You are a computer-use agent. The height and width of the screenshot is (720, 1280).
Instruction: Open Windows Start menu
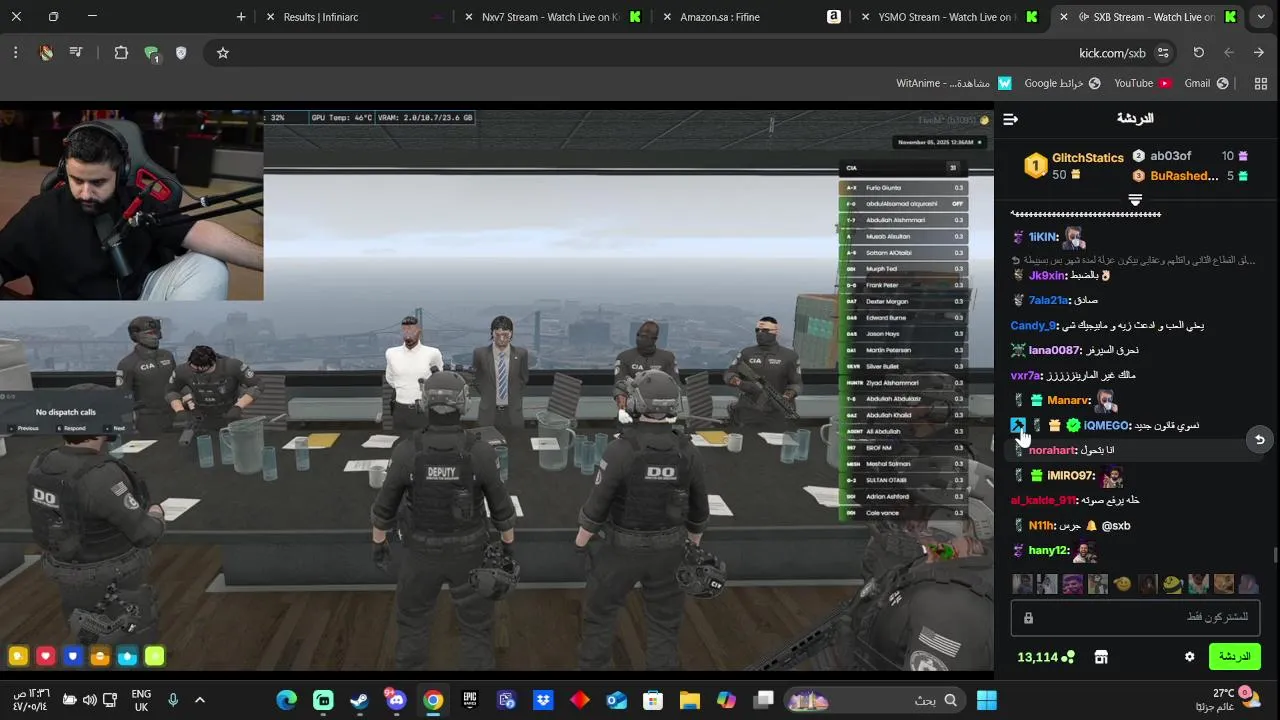(x=987, y=700)
